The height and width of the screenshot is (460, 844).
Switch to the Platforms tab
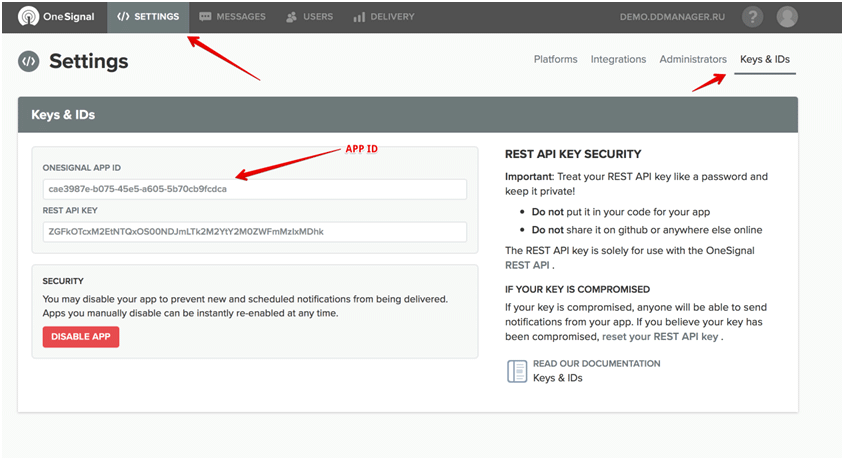555,60
